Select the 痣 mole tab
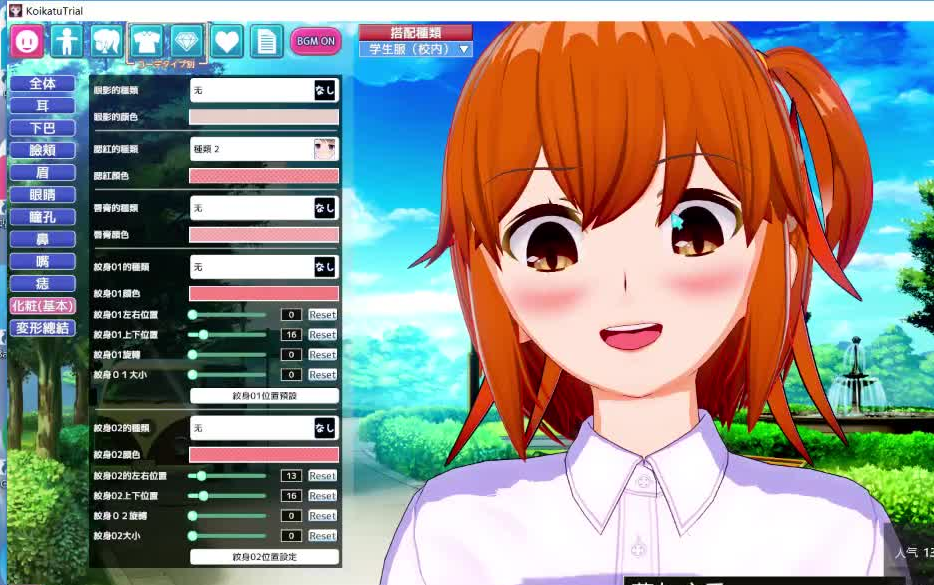 (x=42, y=284)
